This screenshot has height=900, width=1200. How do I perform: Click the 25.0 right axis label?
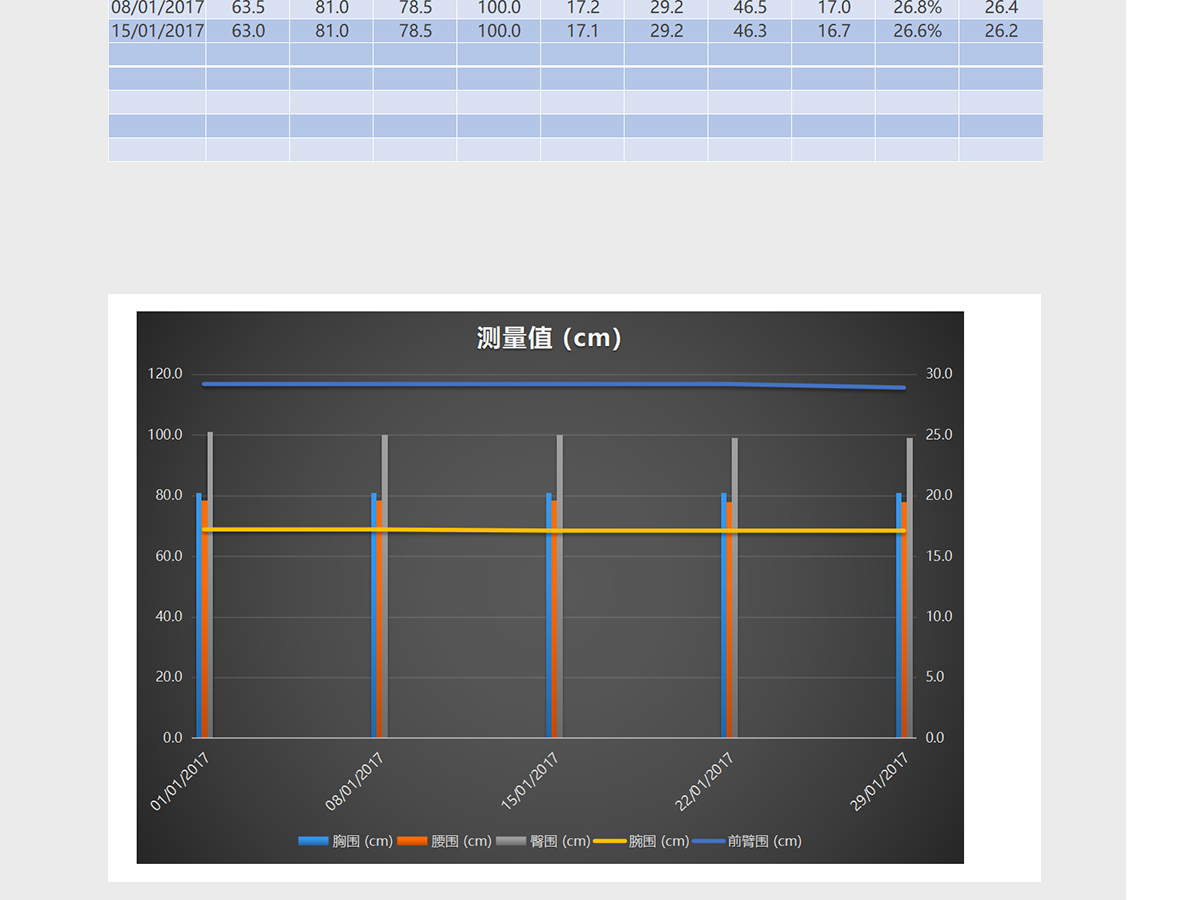pyautogui.click(x=939, y=435)
